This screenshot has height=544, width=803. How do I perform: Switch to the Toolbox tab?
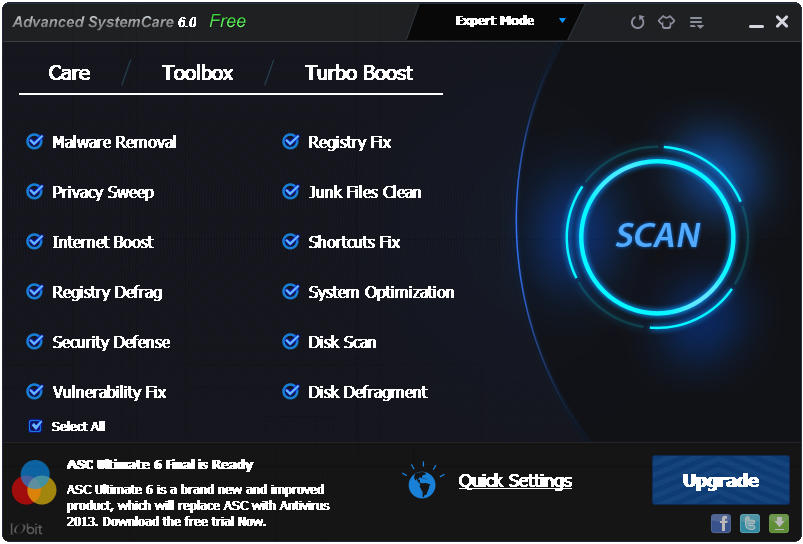(x=197, y=73)
